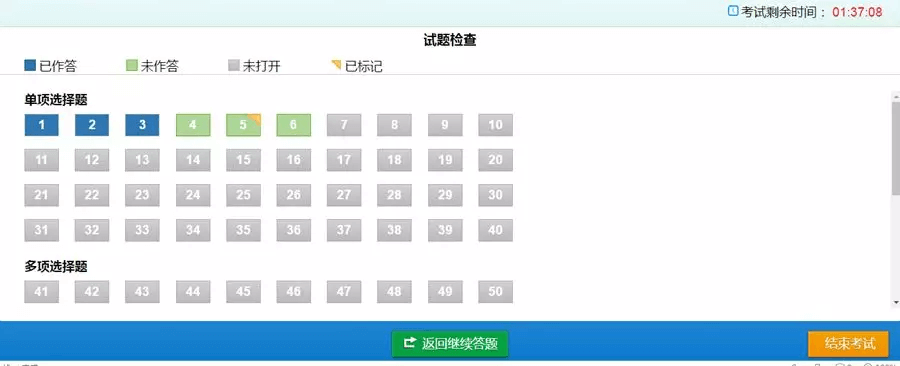Open question 48
The width and height of the screenshot is (900, 366).
pos(394,291)
